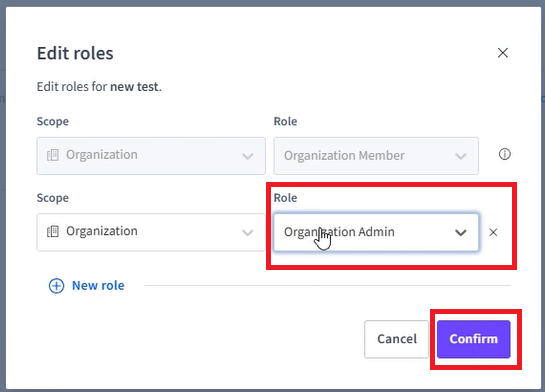Confirm the role changes
Viewport: 545px width, 392px height.
(473, 339)
